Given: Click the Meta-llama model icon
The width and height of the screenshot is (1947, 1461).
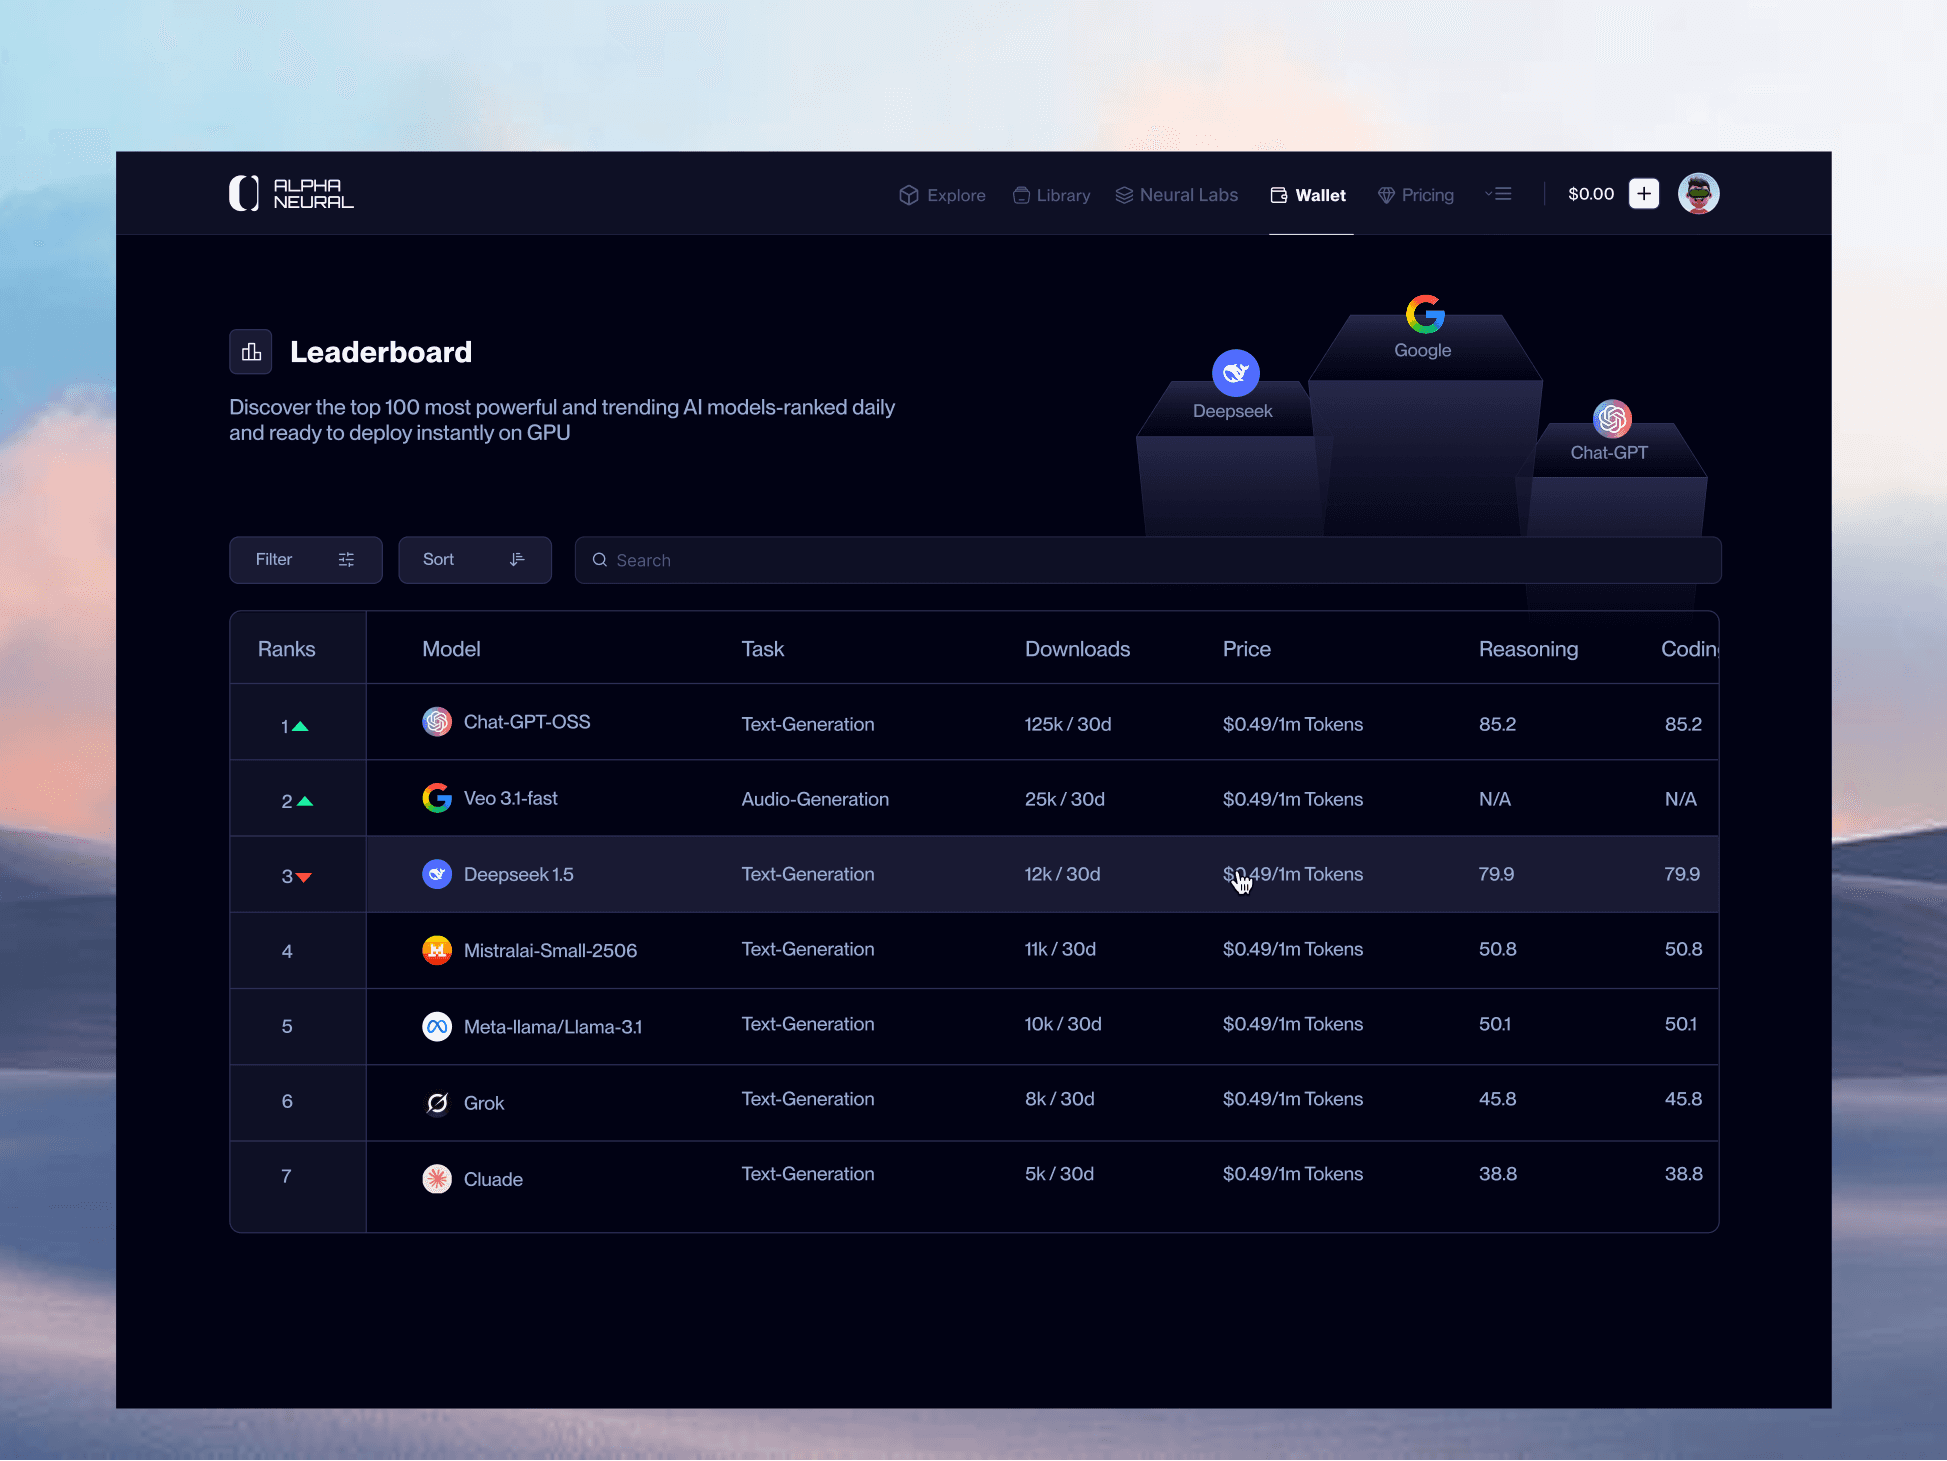Looking at the screenshot, I should click(x=437, y=1027).
